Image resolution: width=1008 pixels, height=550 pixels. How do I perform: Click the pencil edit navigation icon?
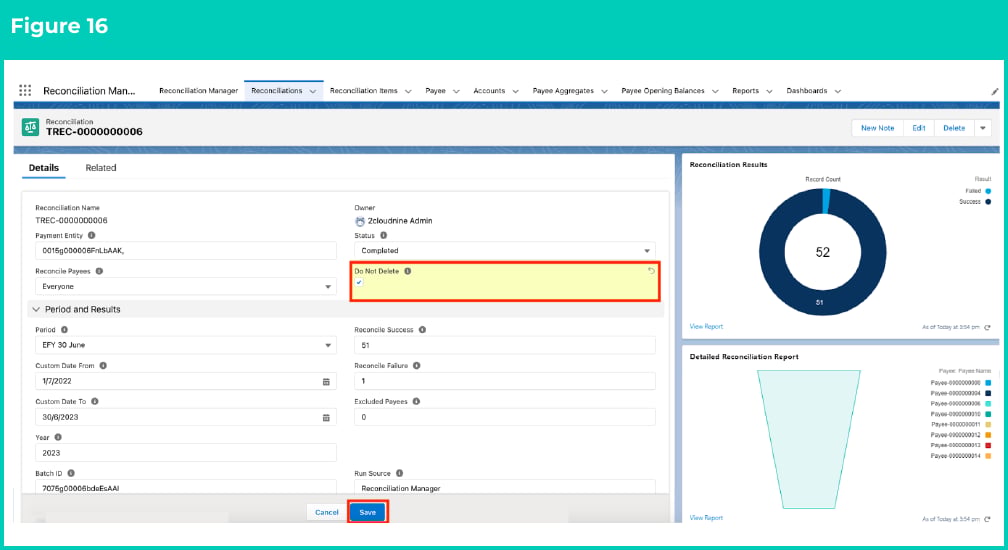click(x=994, y=91)
